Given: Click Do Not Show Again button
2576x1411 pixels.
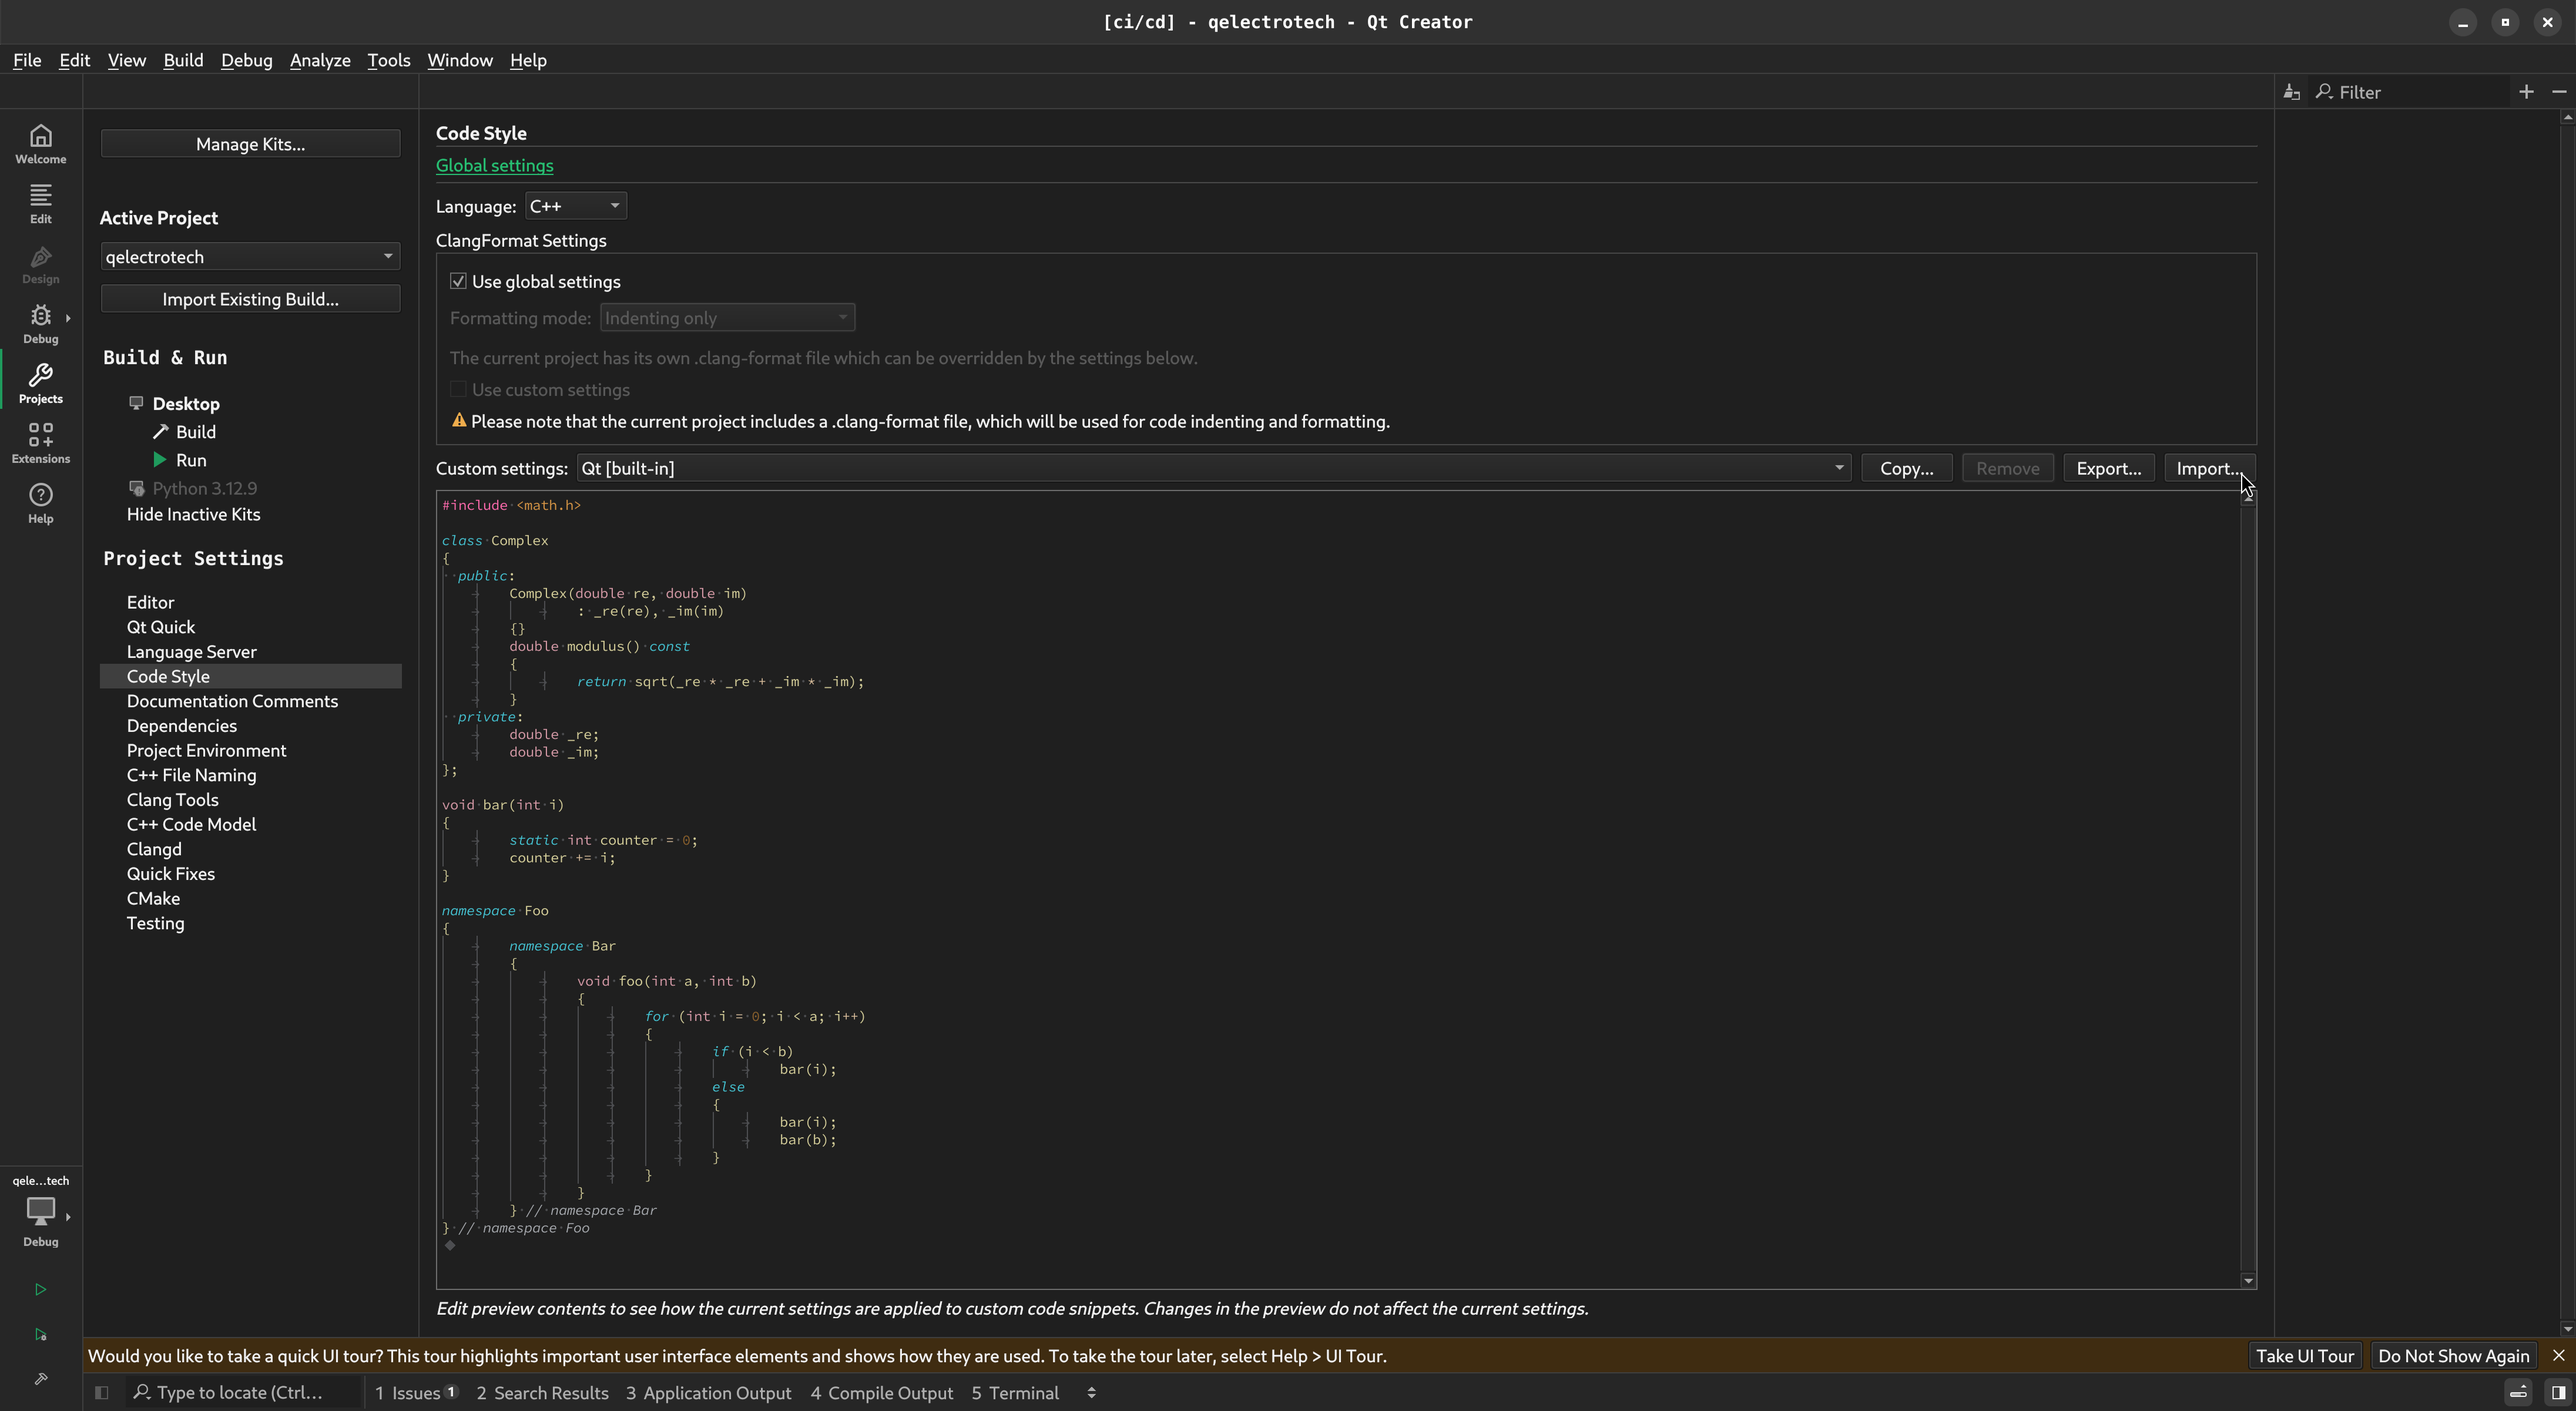Looking at the screenshot, I should coord(2453,1356).
